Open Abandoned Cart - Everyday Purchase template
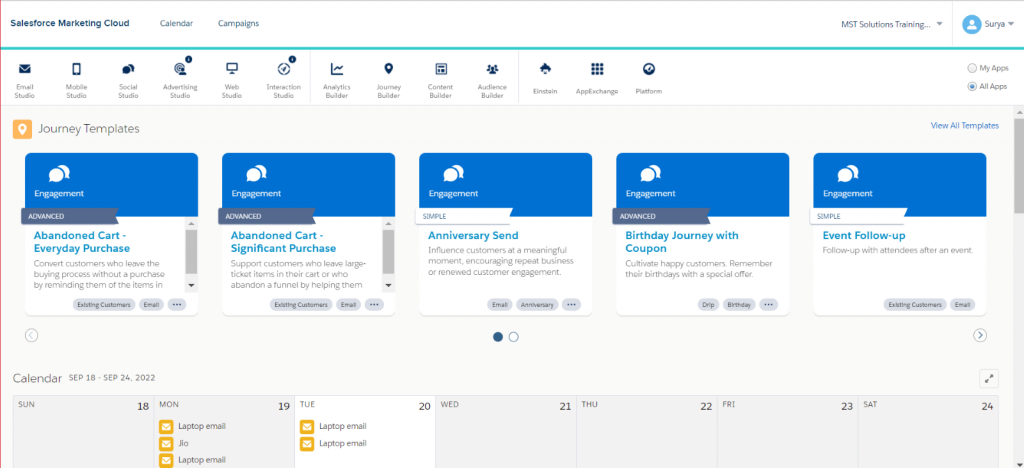 [x=82, y=242]
